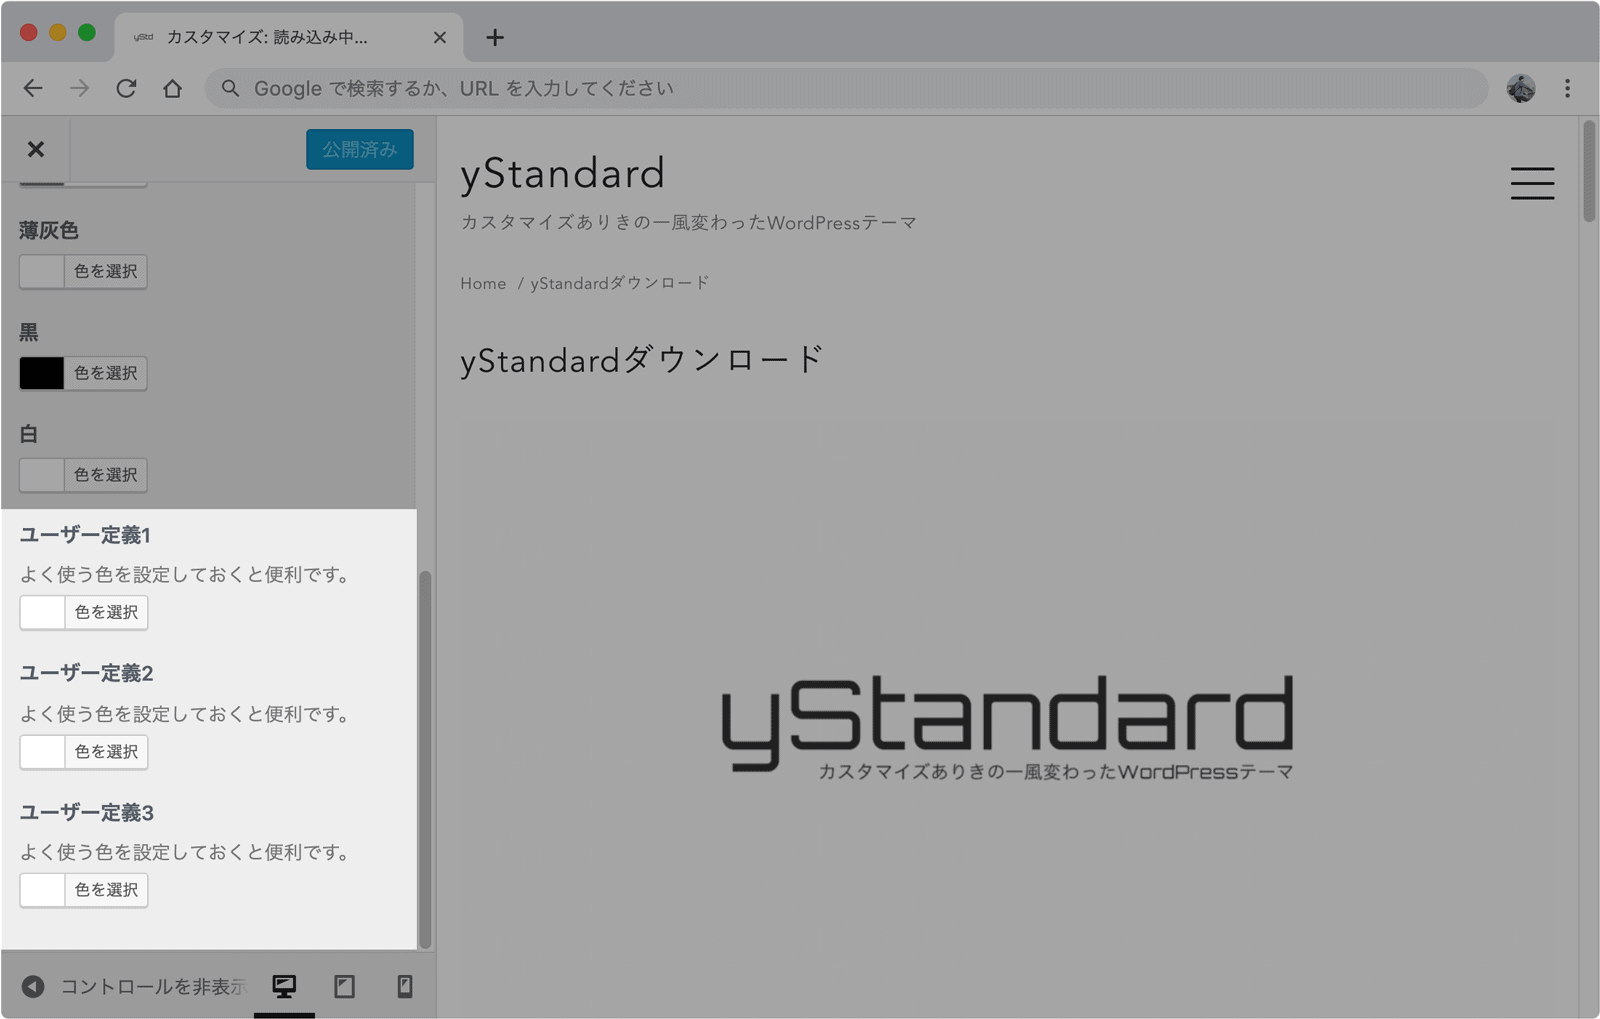The height and width of the screenshot is (1019, 1600).
Task: Open the hamburger menu on site preview
Action: [1532, 183]
